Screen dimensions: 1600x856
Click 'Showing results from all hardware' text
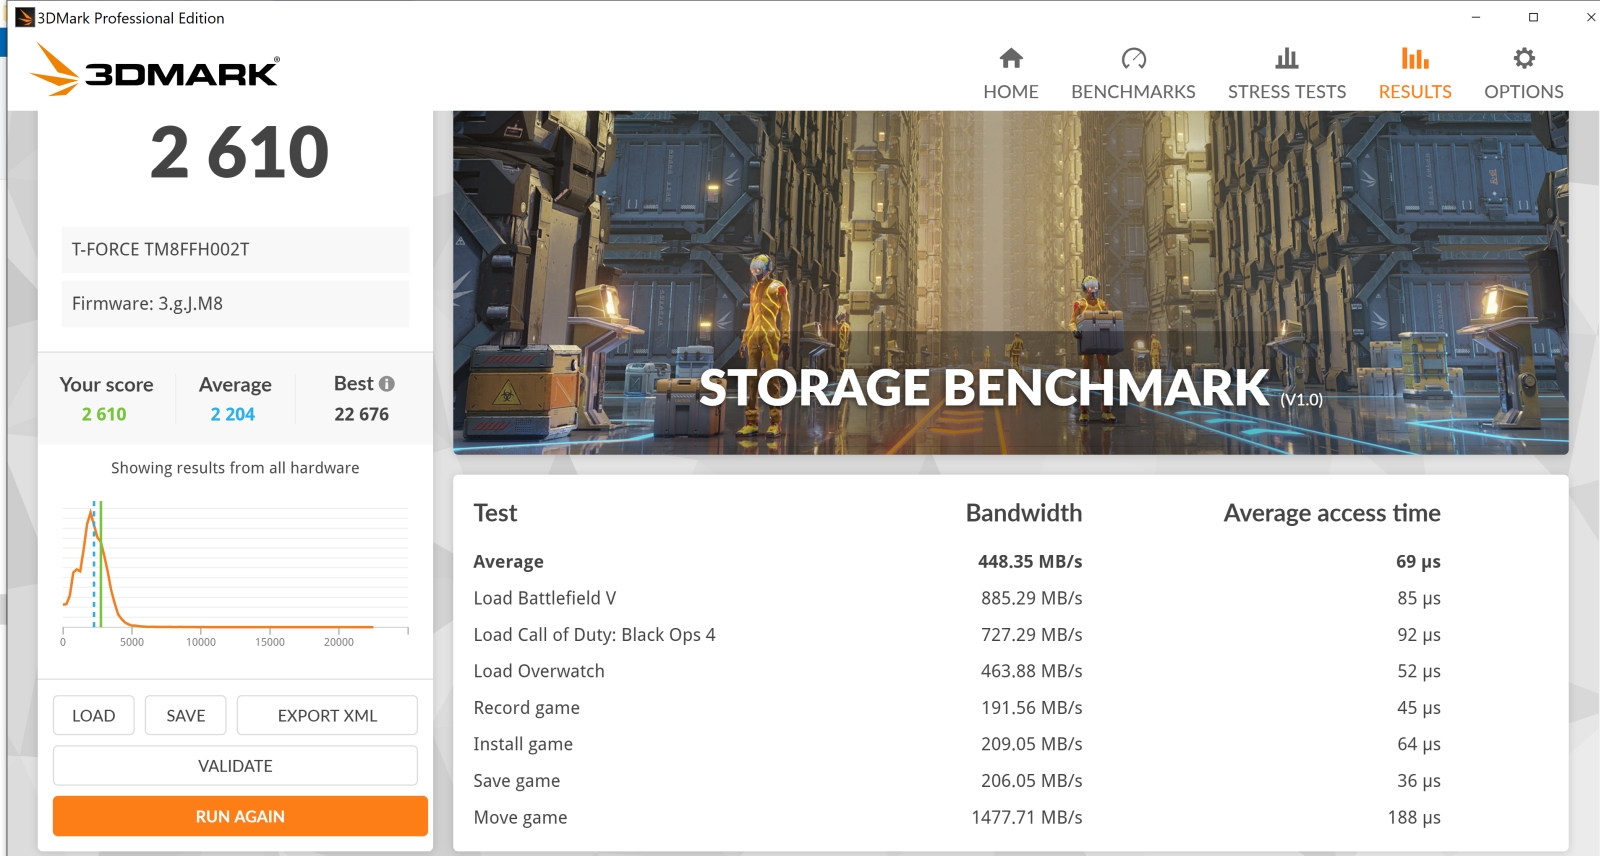coord(235,468)
